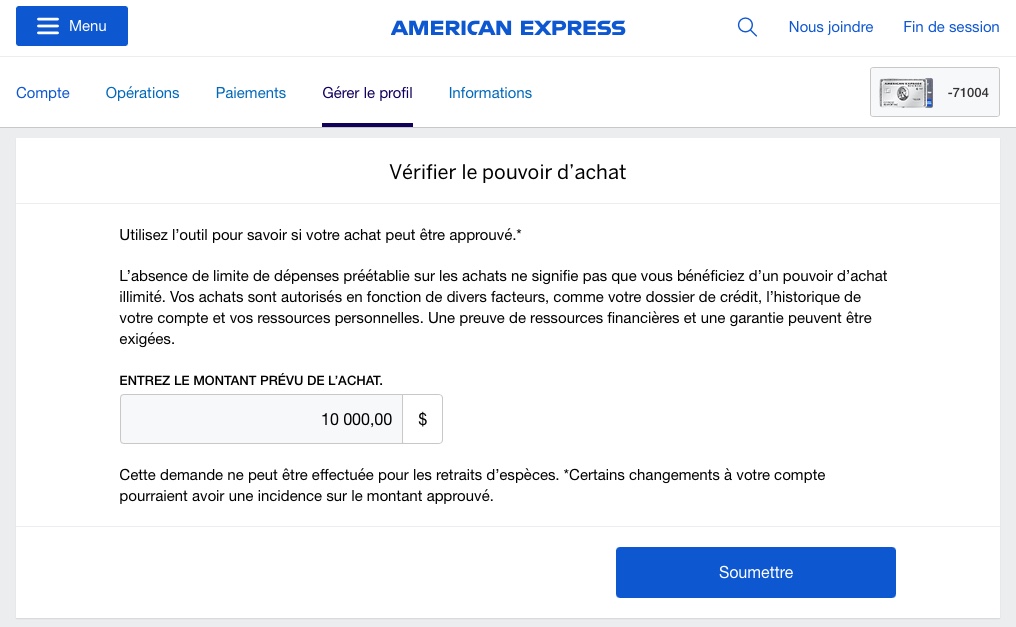Open the Informations tab
The image size is (1016, 627).
tap(490, 92)
